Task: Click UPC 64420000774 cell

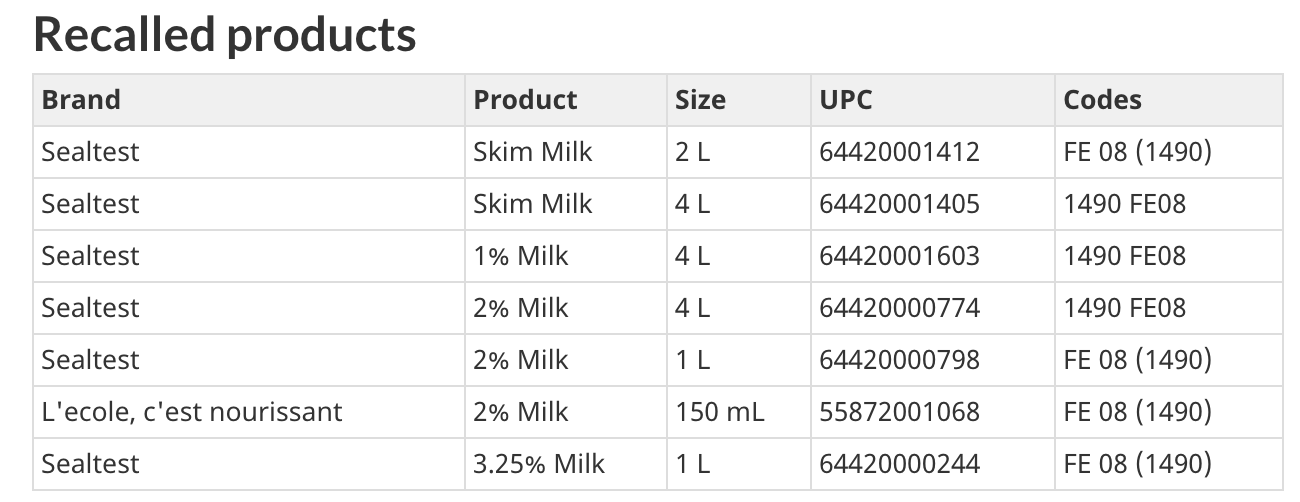Action: coord(933,308)
